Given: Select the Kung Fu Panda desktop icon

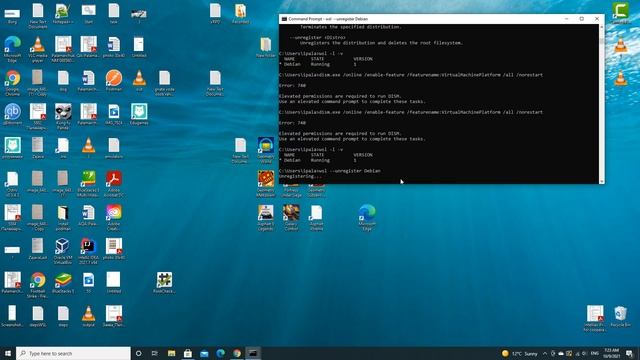Looking at the screenshot, I should pos(63,116).
